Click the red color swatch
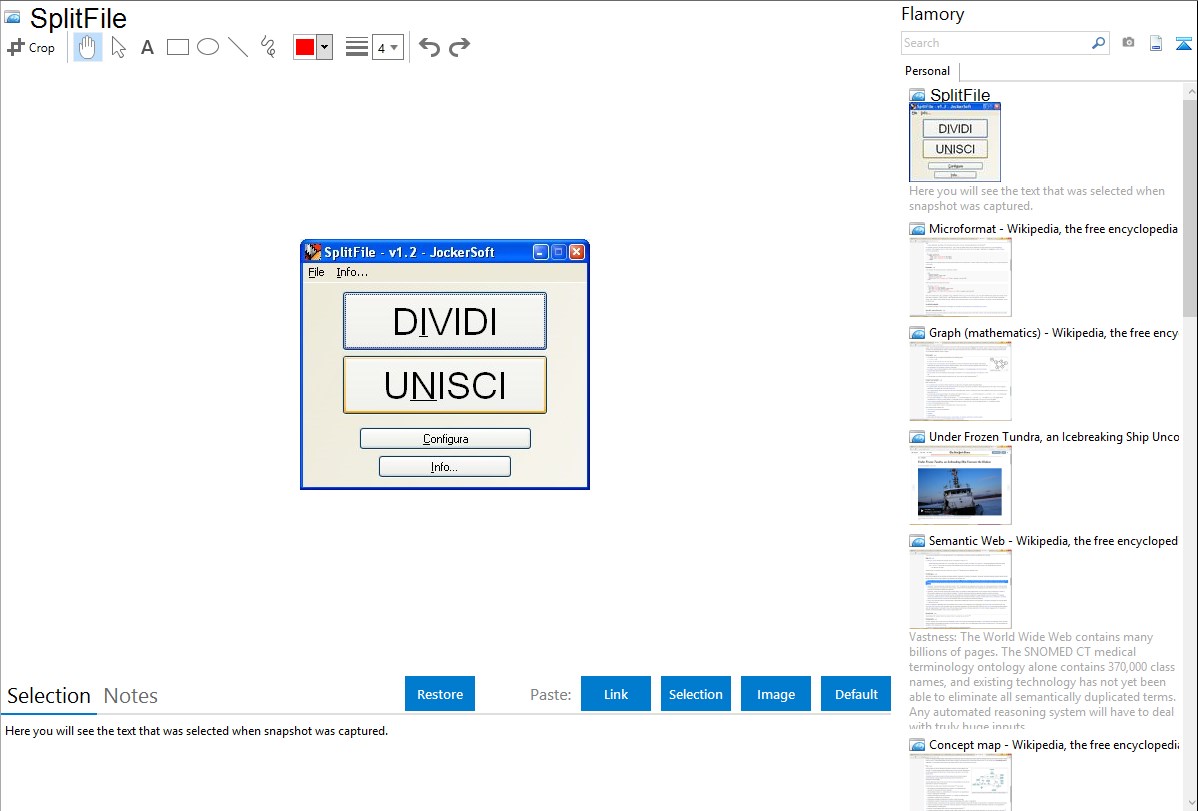Image resolution: width=1198 pixels, height=811 pixels. click(305, 47)
